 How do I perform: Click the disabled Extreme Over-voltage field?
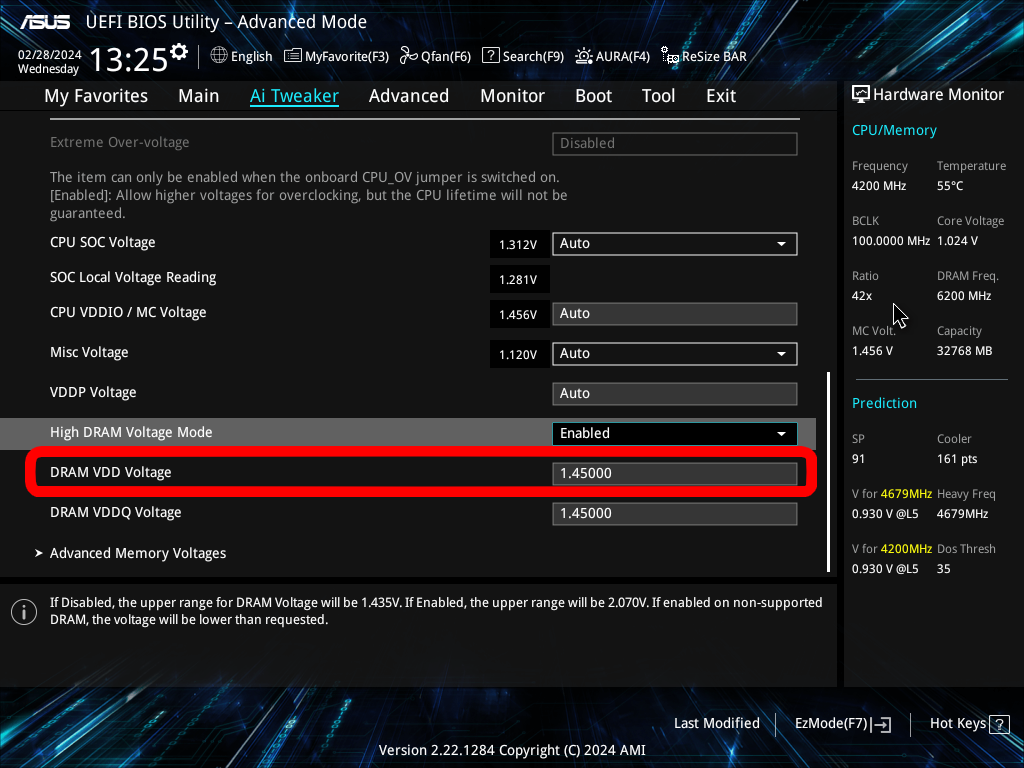[x=675, y=144]
